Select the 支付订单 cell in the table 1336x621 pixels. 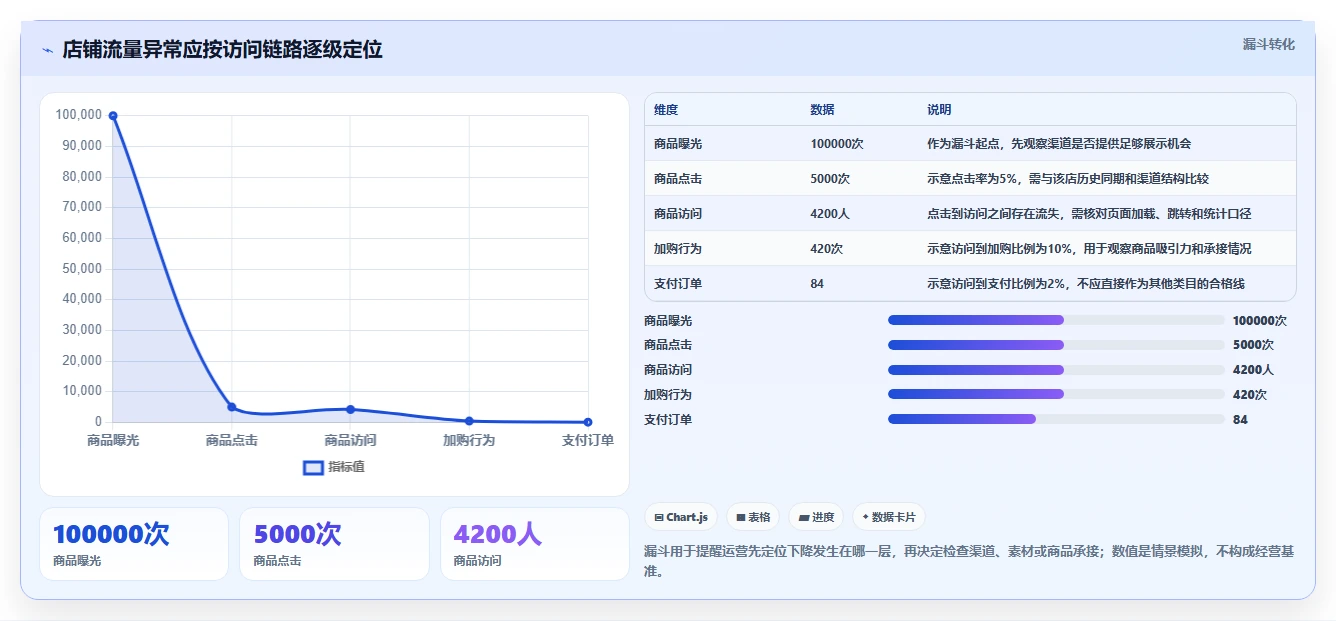[x=678, y=284]
